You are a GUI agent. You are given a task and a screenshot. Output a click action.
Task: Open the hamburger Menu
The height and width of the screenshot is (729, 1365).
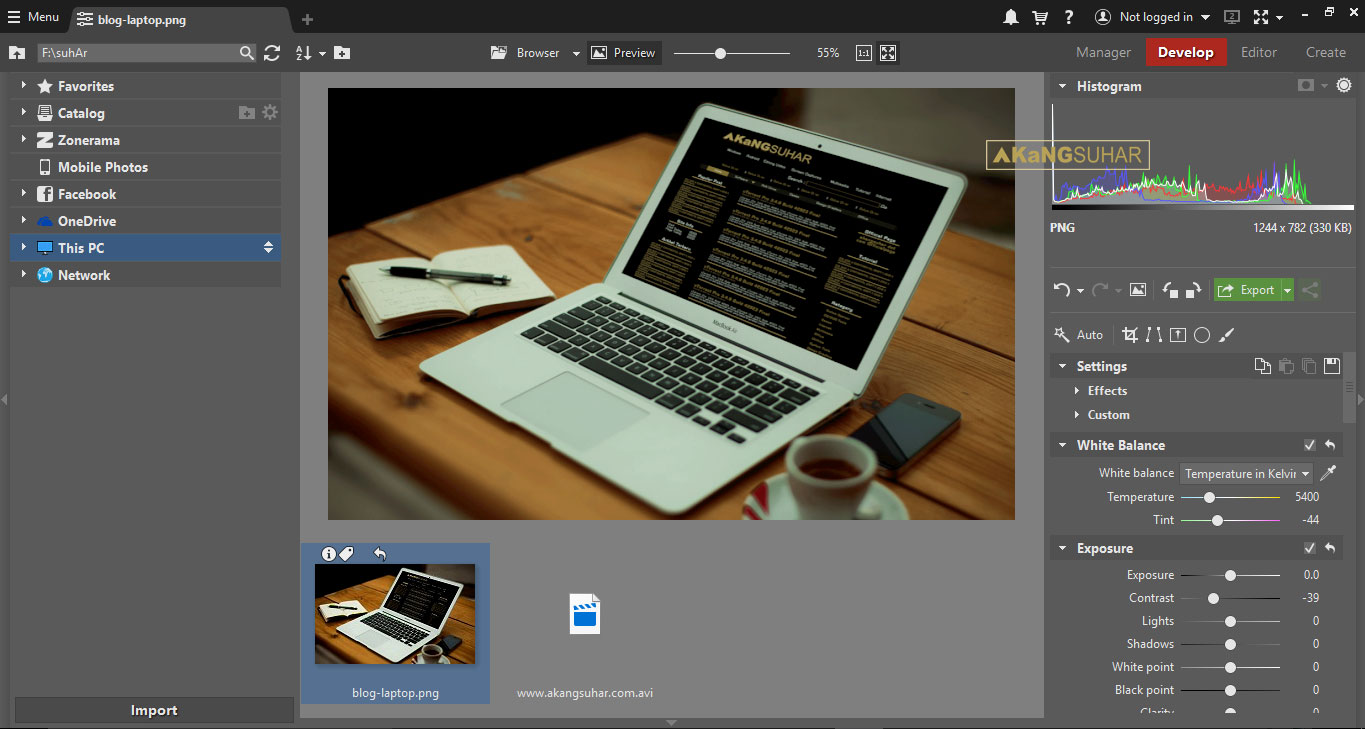(x=33, y=17)
